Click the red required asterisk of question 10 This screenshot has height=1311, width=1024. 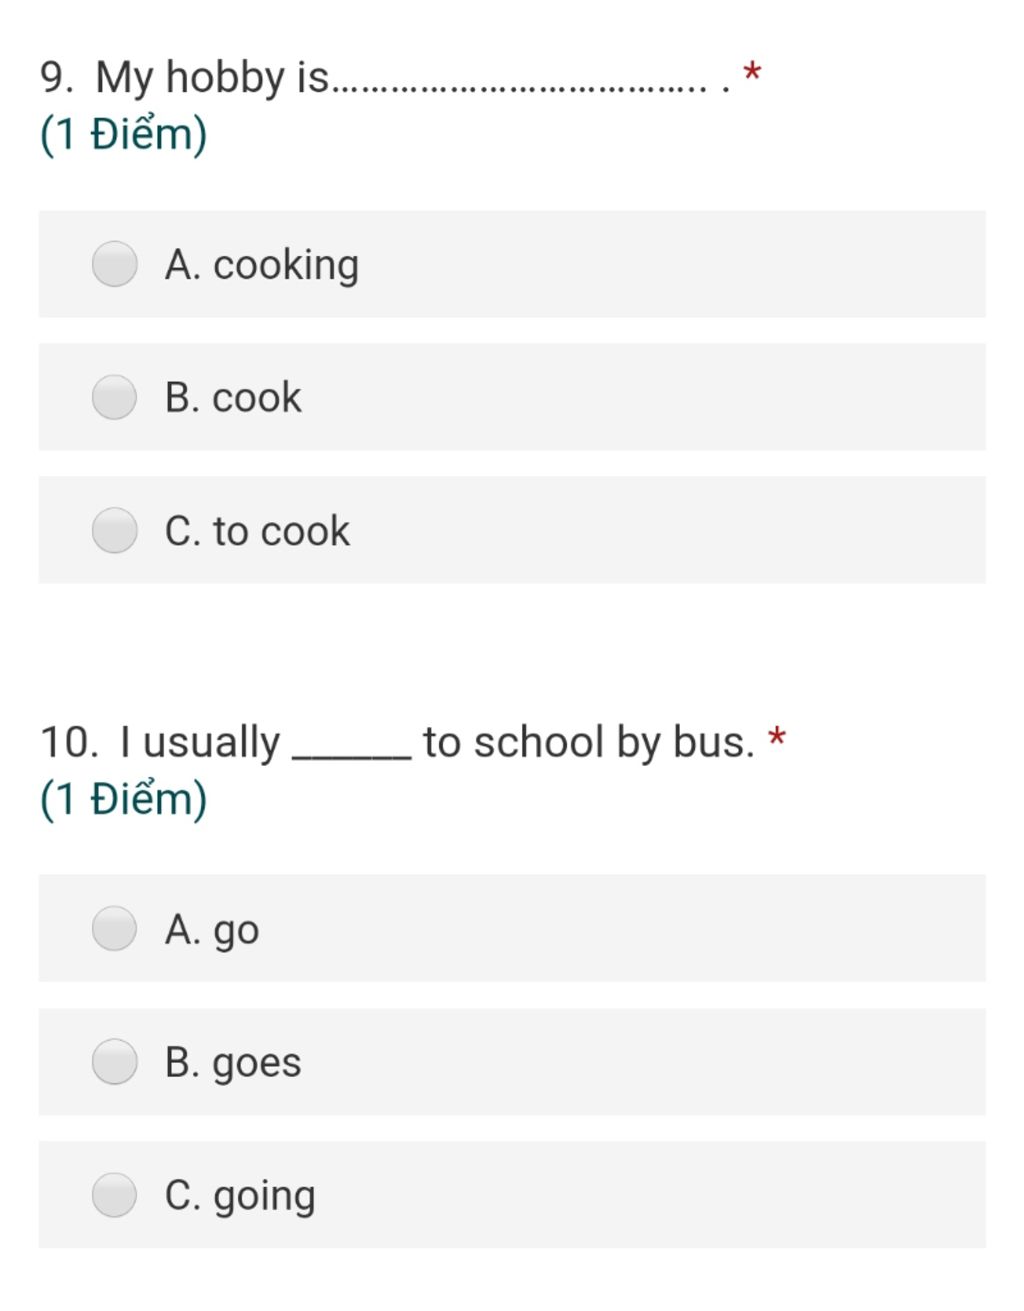pyautogui.click(x=777, y=740)
